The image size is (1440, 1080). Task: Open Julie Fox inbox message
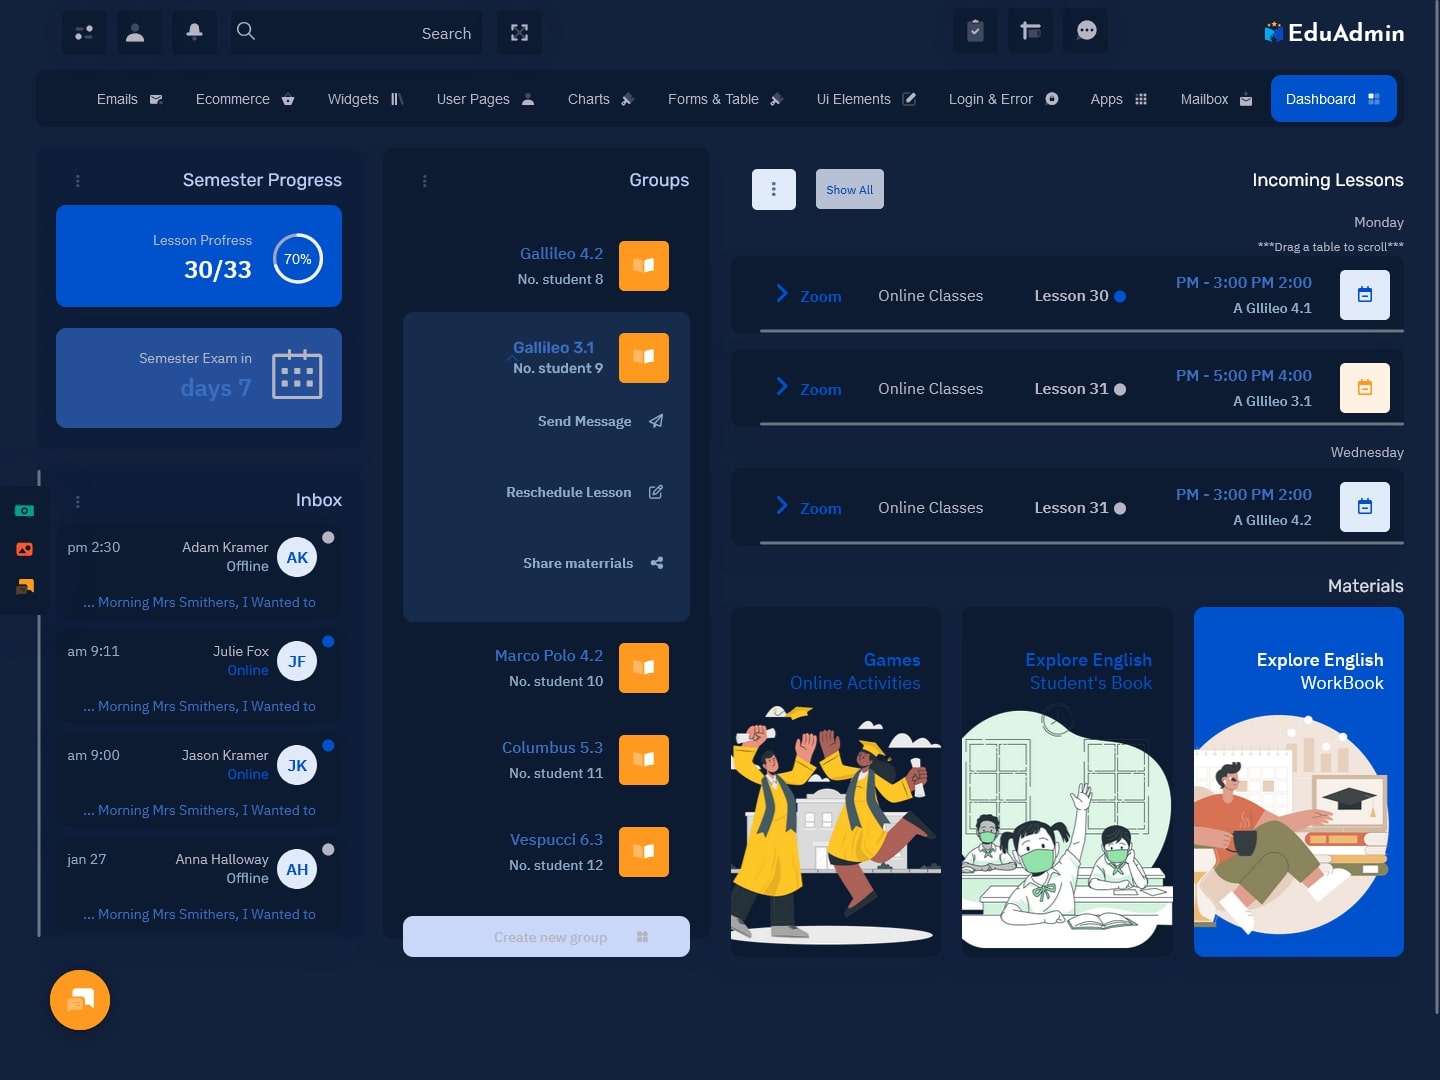[199, 678]
